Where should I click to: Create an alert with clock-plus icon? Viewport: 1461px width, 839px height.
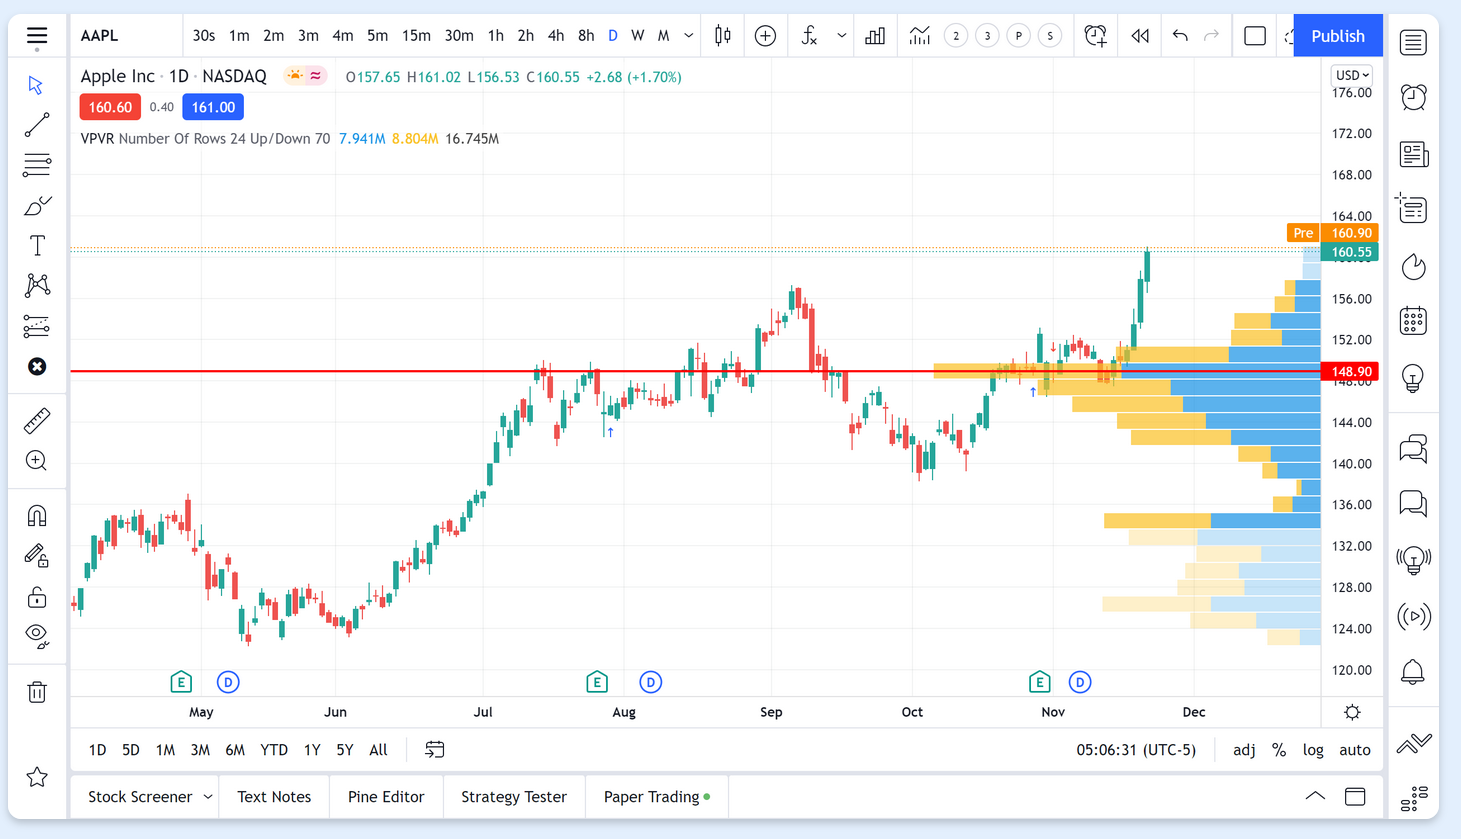pos(1095,36)
